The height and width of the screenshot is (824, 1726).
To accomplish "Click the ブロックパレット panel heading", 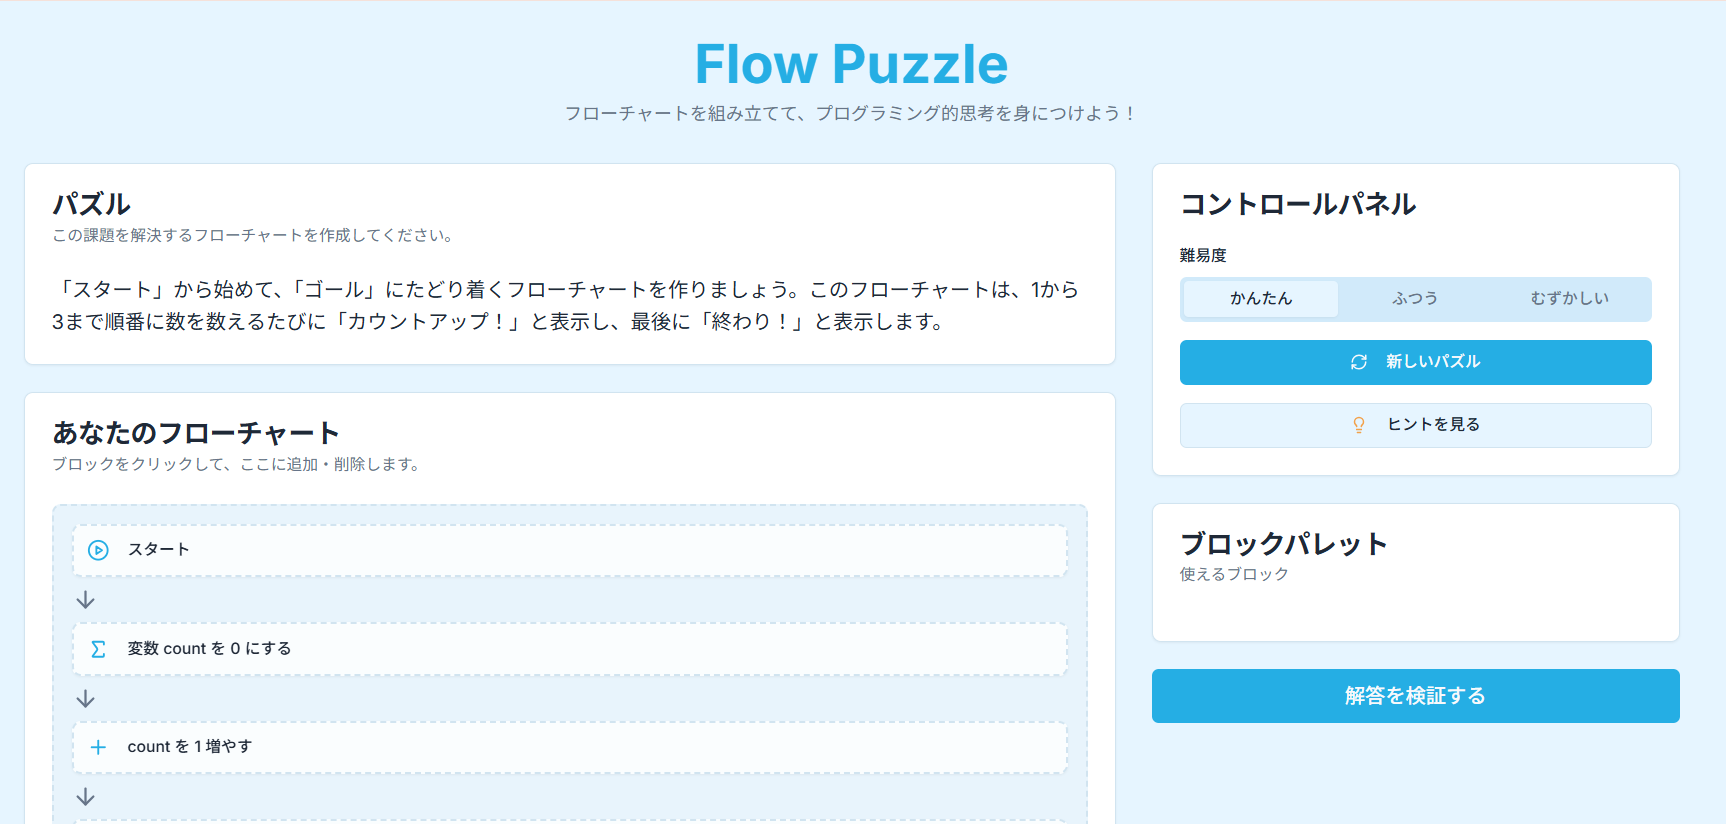I will 1283,544.
